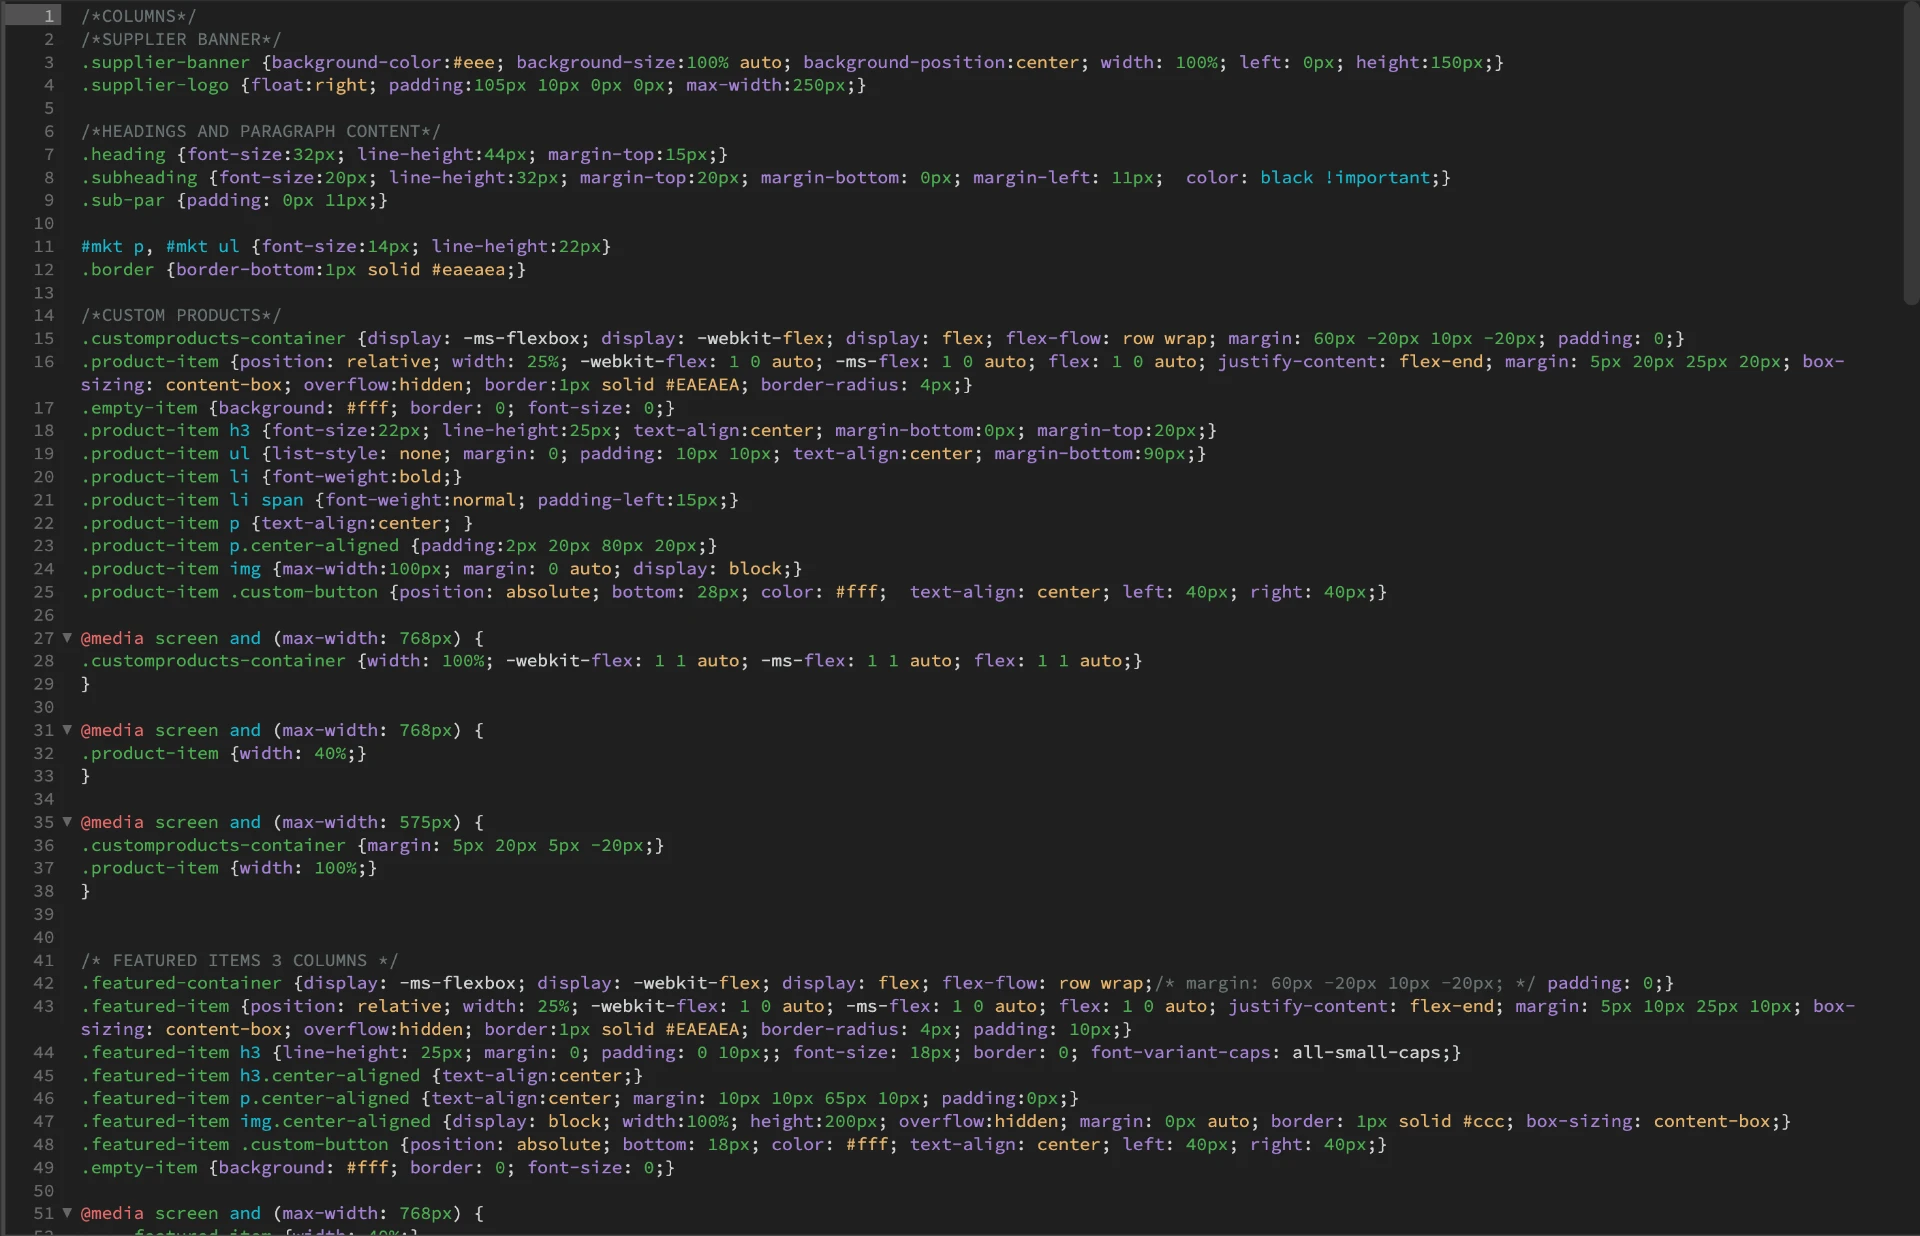Viewport: 1920px width, 1236px height.
Task: Click the .product-item ul selector
Action: click(165, 453)
